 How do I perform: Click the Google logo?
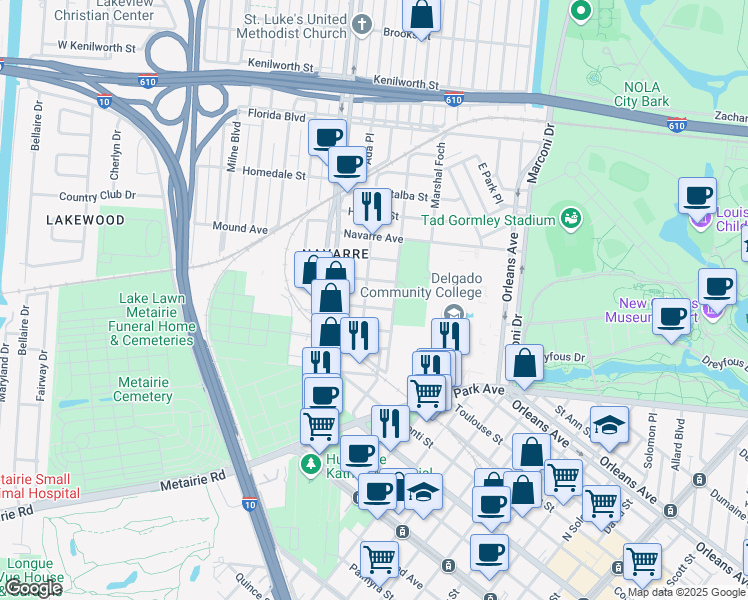(33, 588)
